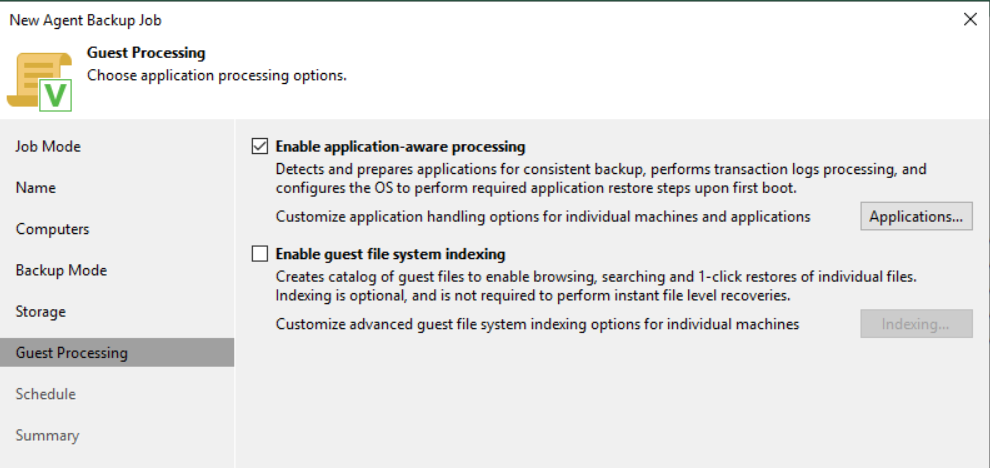
Task: Click the 'Choose application processing options' subtitle
Action: [x=217, y=75]
